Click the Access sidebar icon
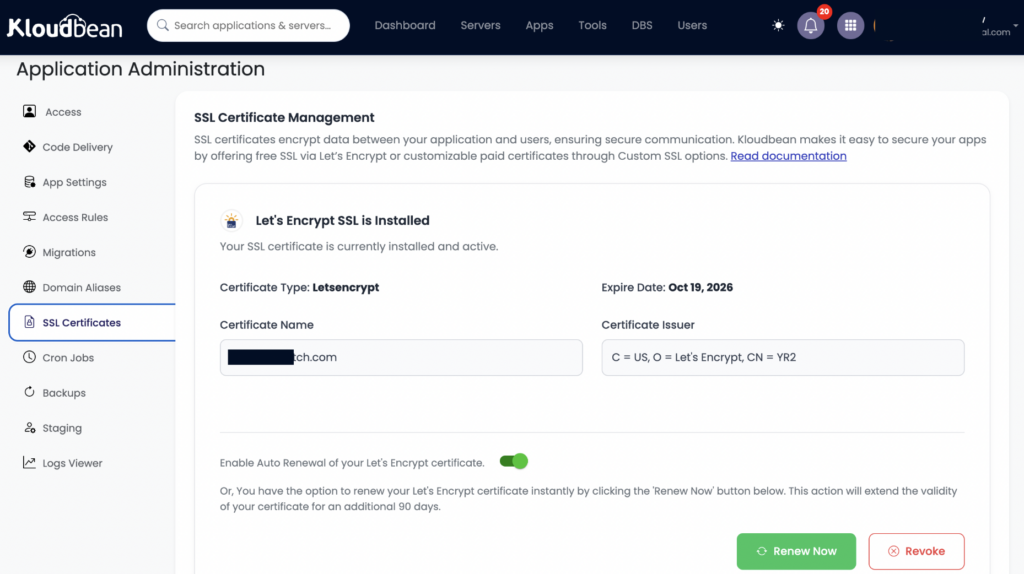This screenshot has width=1024, height=574. (x=29, y=111)
